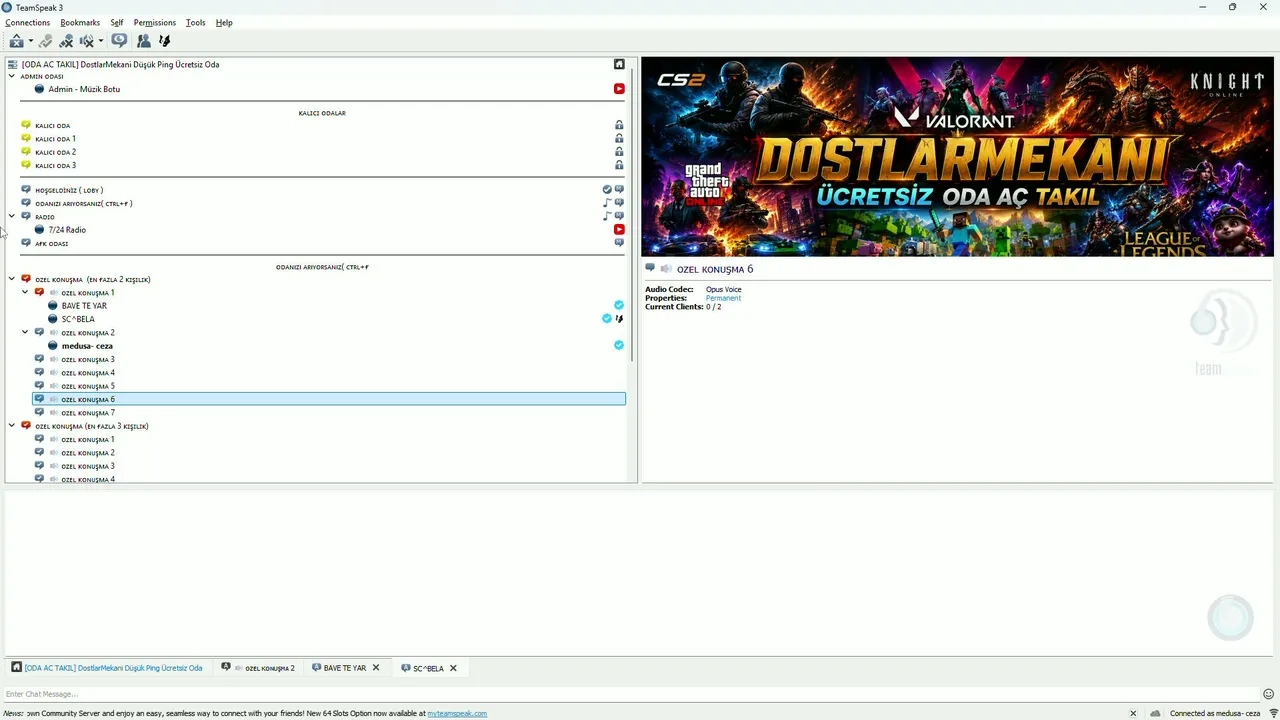Click the connection quality signal icon
Screen dimensions: 1280x720
pyautogui.click(x=1273, y=714)
